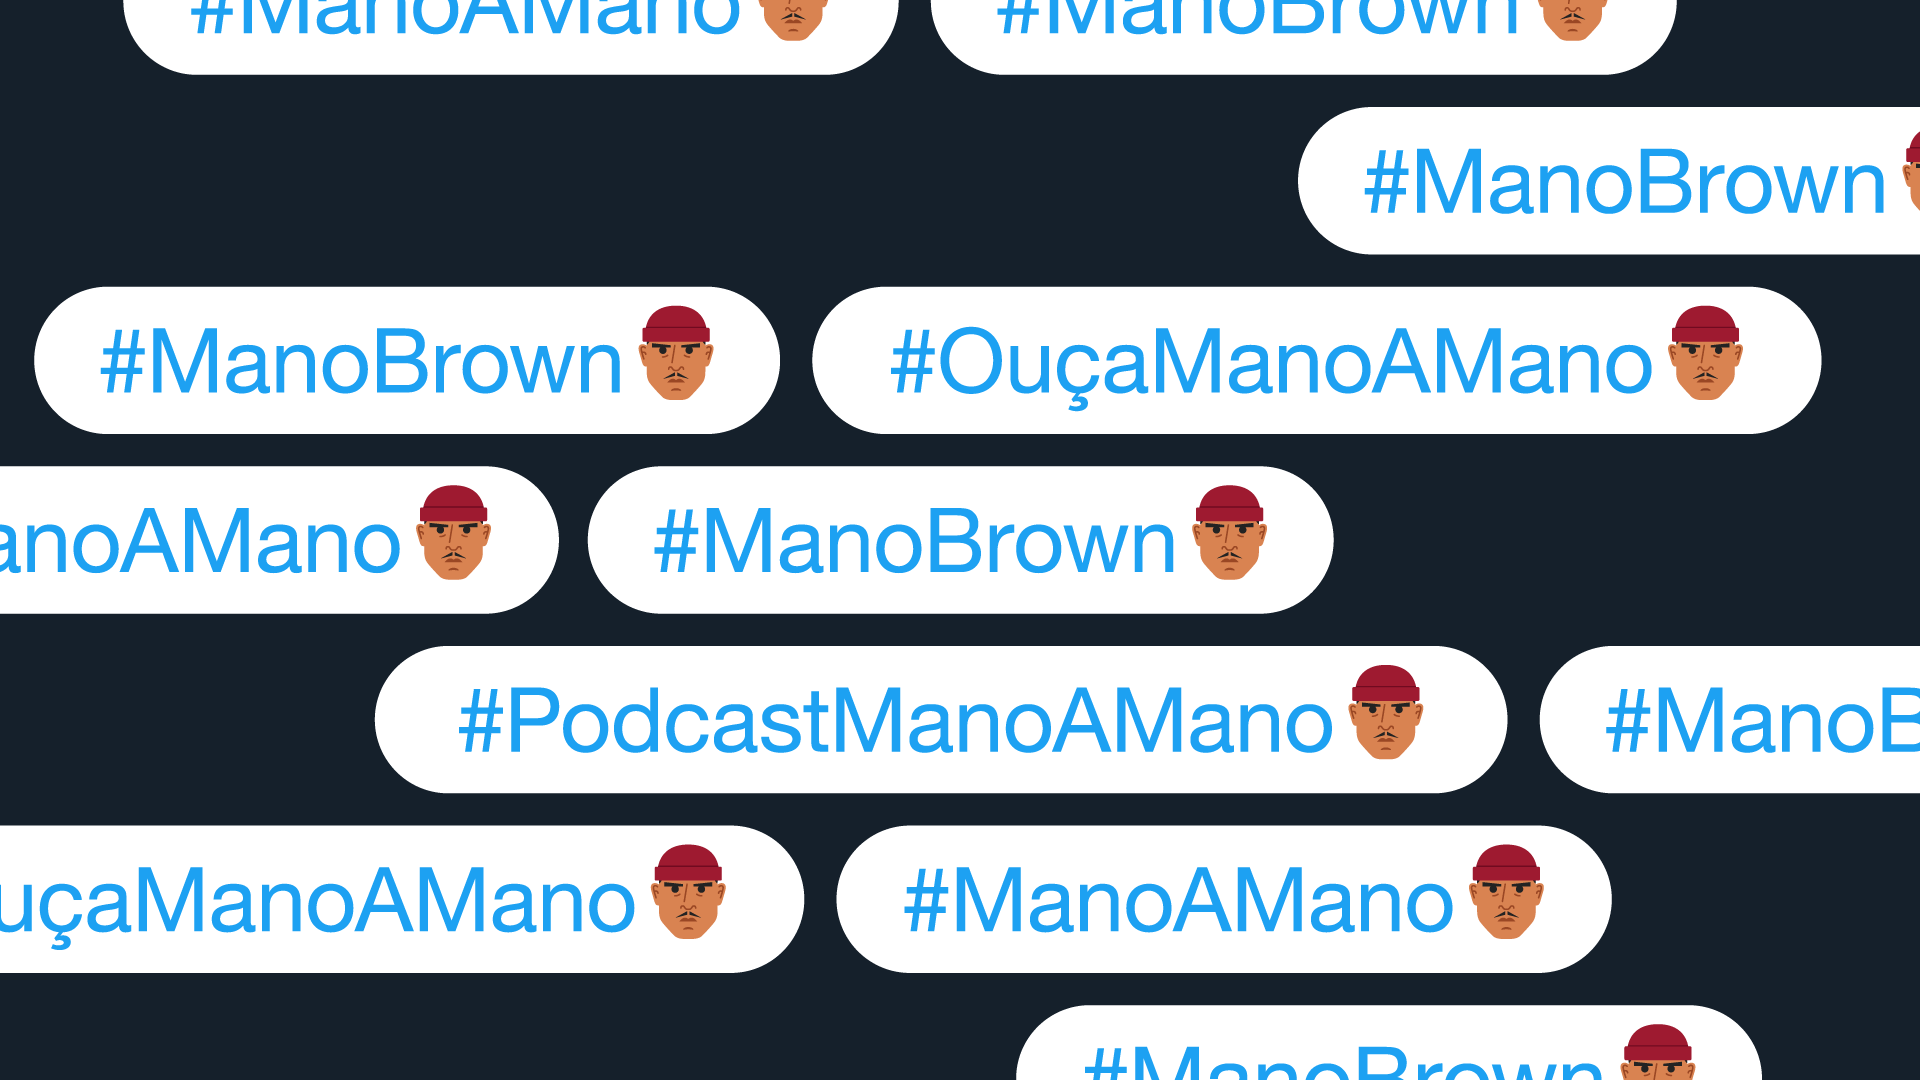Click the emoji face beside #PodcastManoAMano
Viewport: 1920px width, 1080px height.
[1386, 712]
